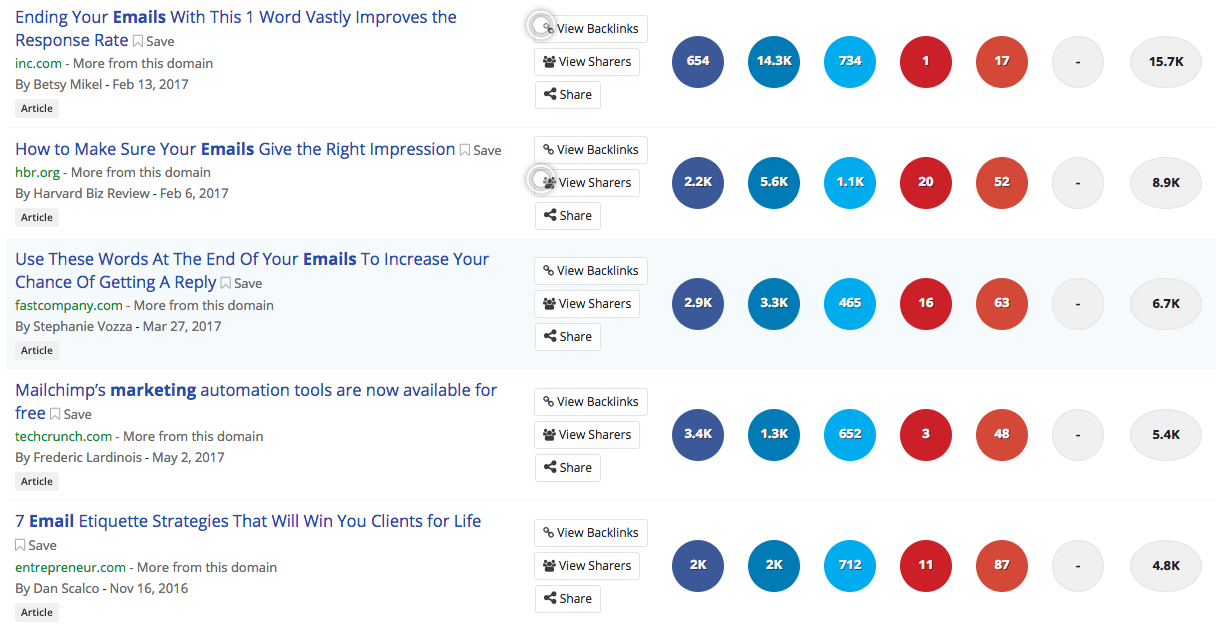
Task: View Backlinks for the inc.com article
Action: point(591,29)
